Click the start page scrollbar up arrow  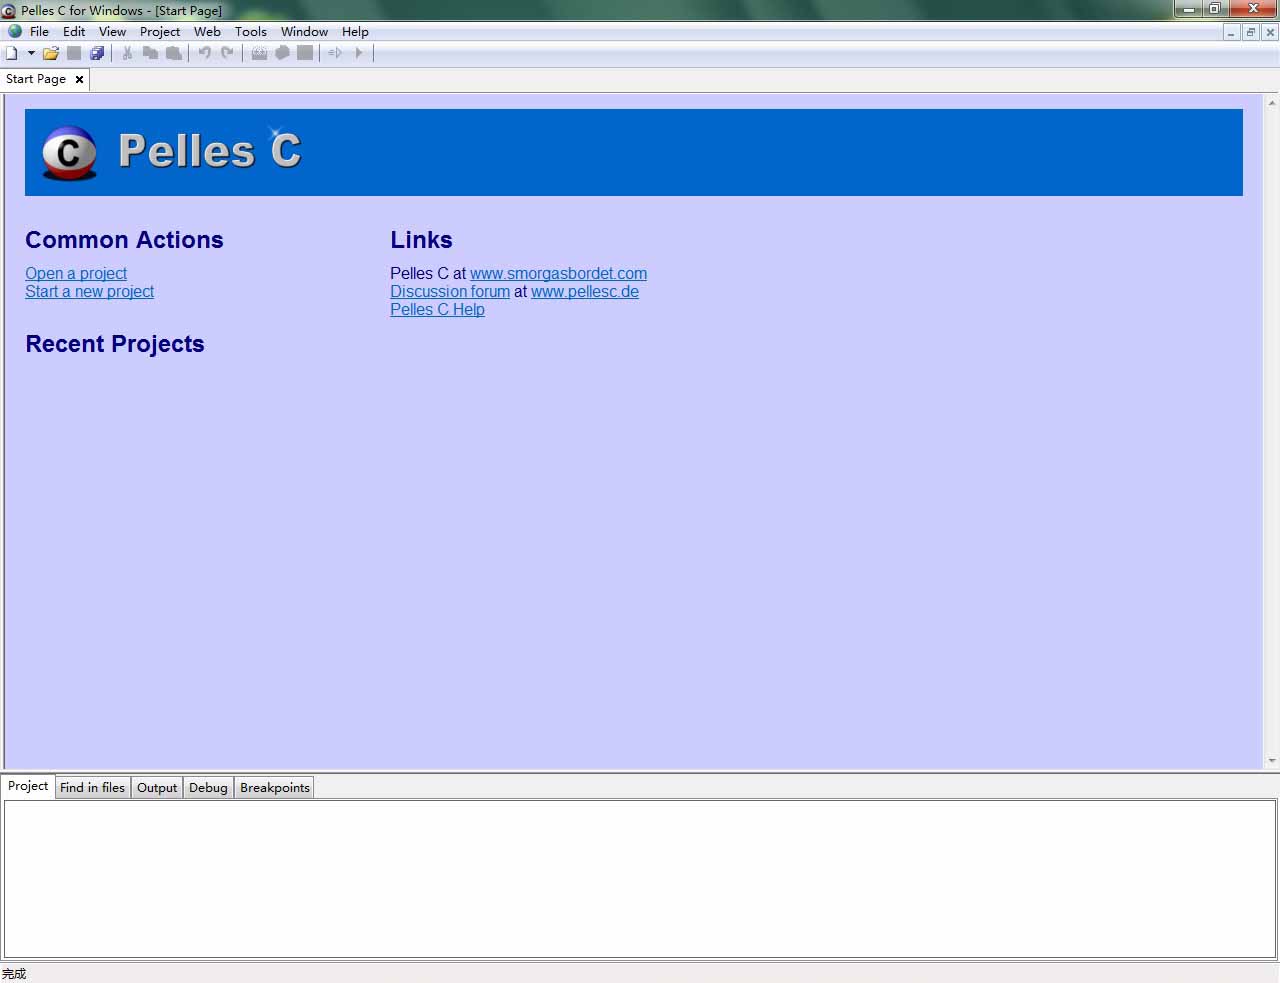pyautogui.click(x=1272, y=103)
